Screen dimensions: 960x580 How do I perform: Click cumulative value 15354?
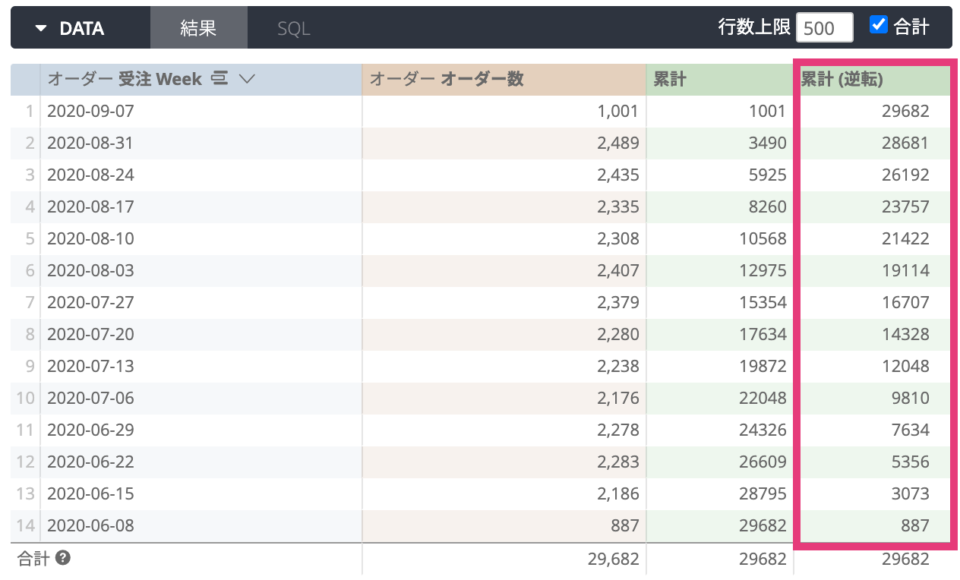pyautogui.click(x=763, y=302)
